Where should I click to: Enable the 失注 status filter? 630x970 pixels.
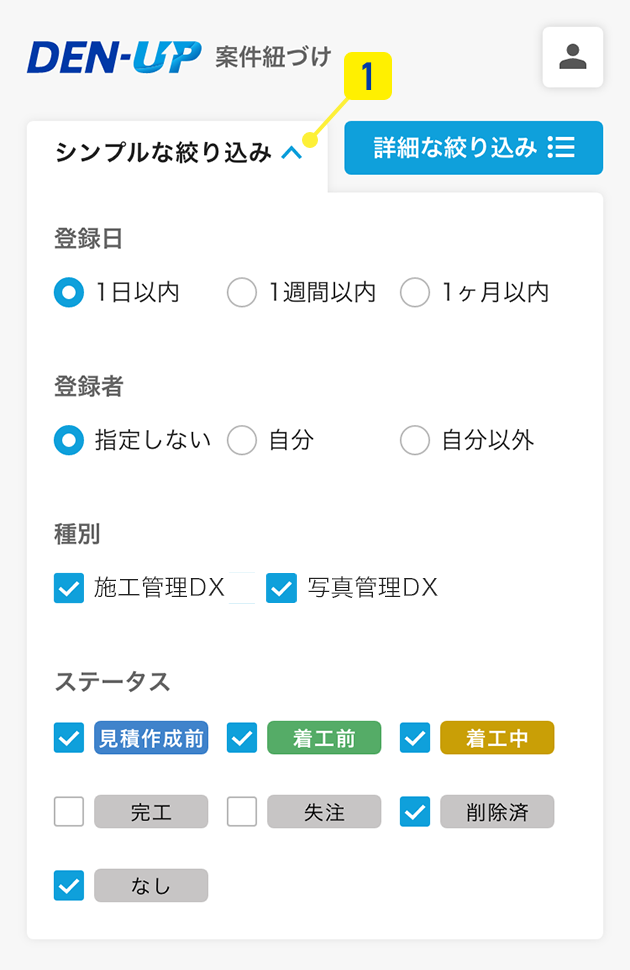[241, 811]
